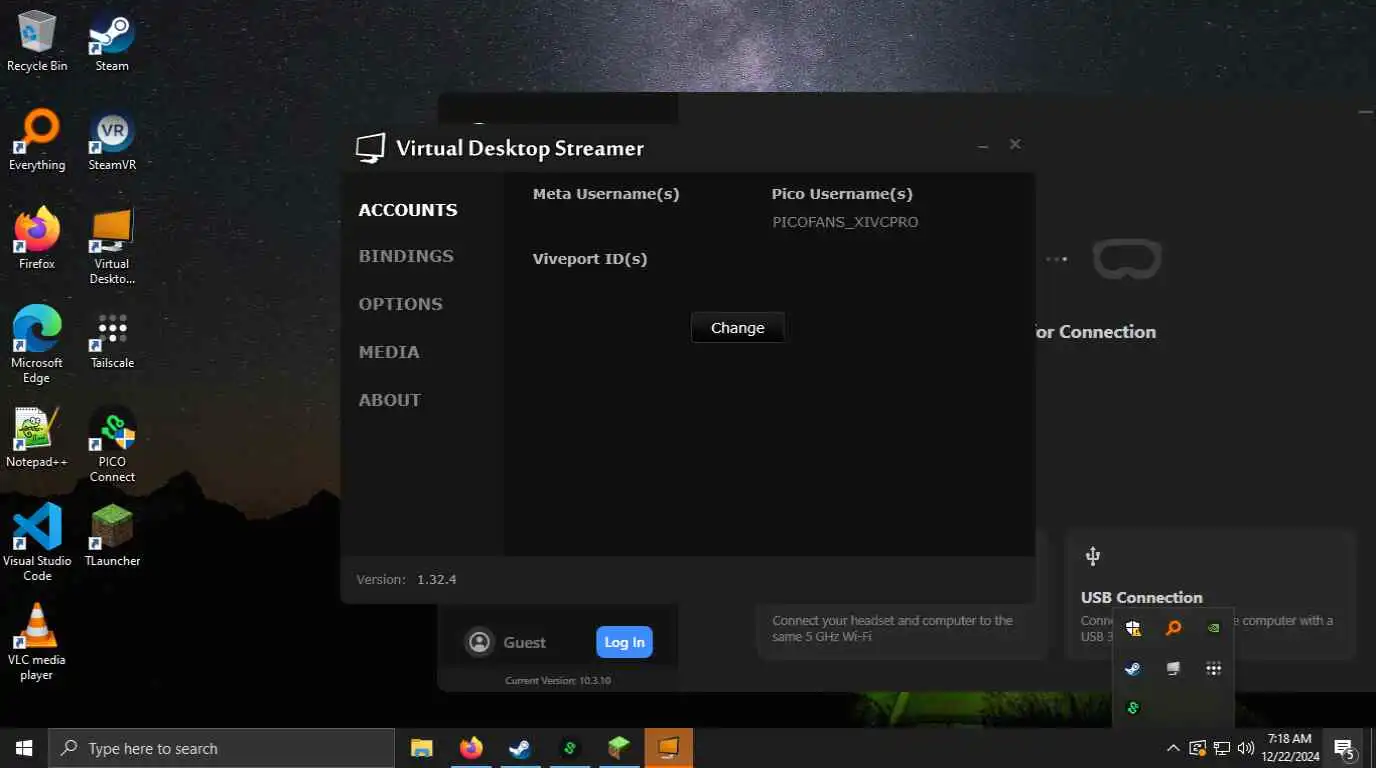Image resolution: width=1376 pixels, height=768 pixels.
Task: Click the Guest avatar in PICO Connect
Action: (480, 642)
